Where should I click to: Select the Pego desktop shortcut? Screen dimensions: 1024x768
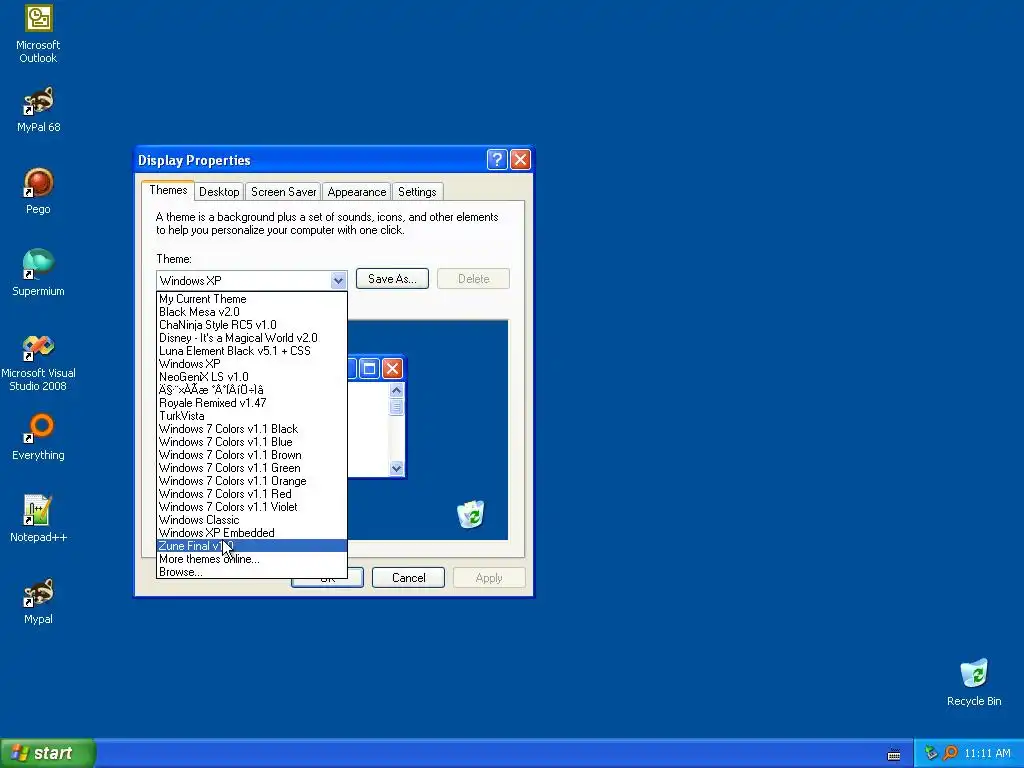[x=38, y=191]
